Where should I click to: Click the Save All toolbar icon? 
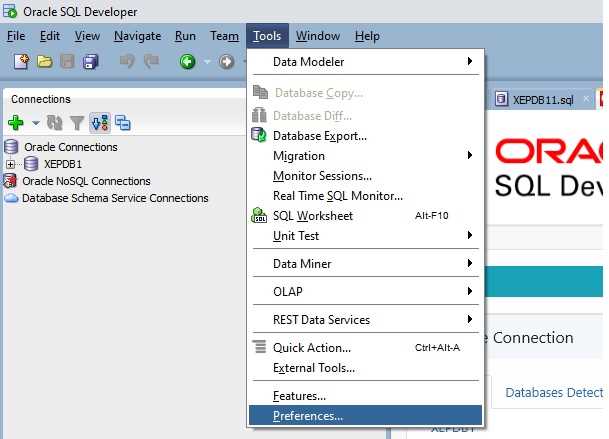(x=91, y=62)
